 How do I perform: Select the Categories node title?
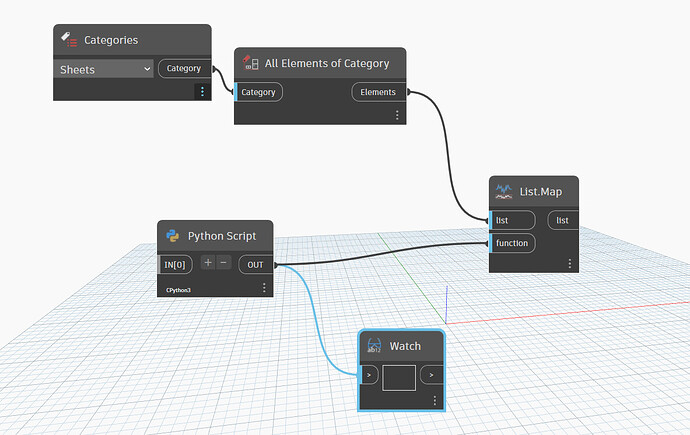click(111, 40)
